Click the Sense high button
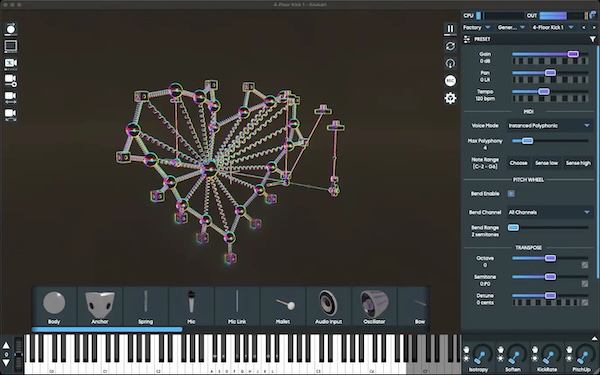600x375 pixels. 578,163
